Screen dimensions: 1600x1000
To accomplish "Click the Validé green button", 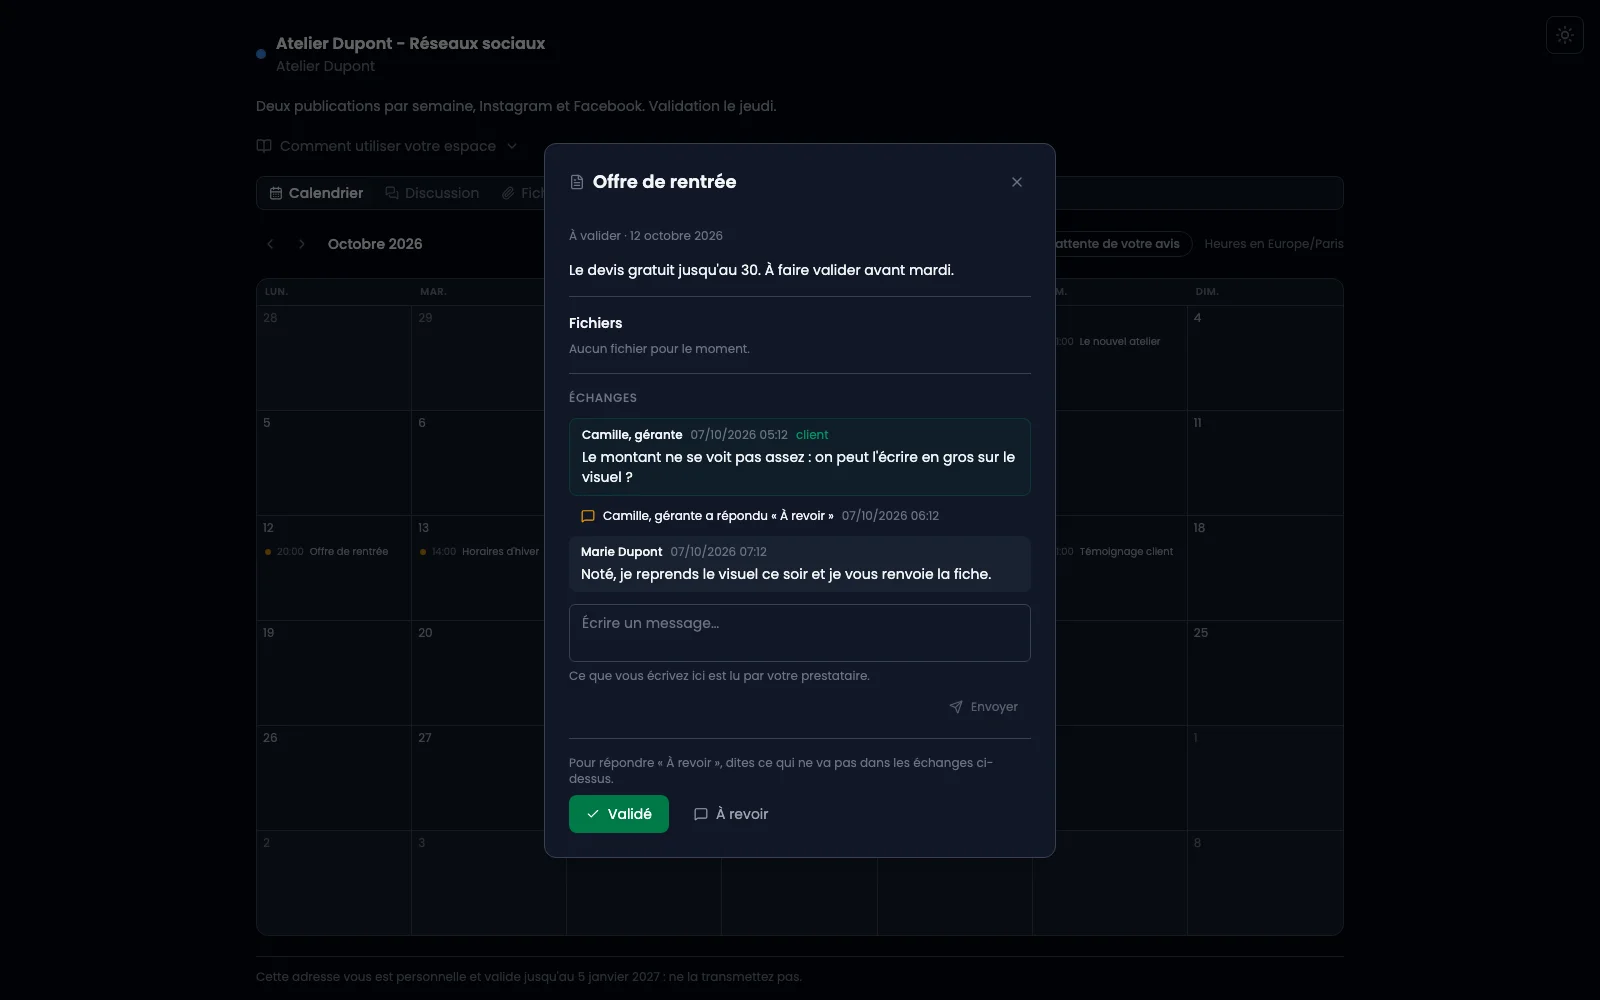I will coord(618,814).
